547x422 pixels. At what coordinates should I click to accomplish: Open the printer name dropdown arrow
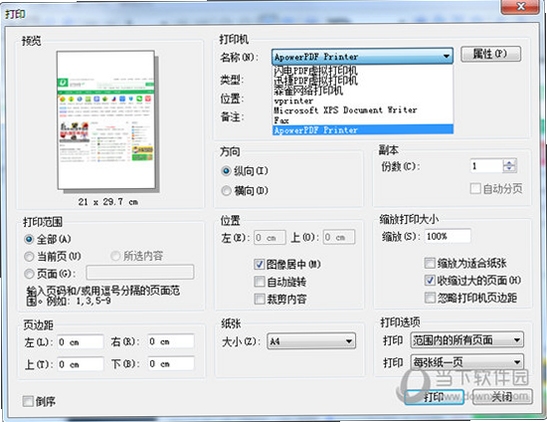point(446,56)
